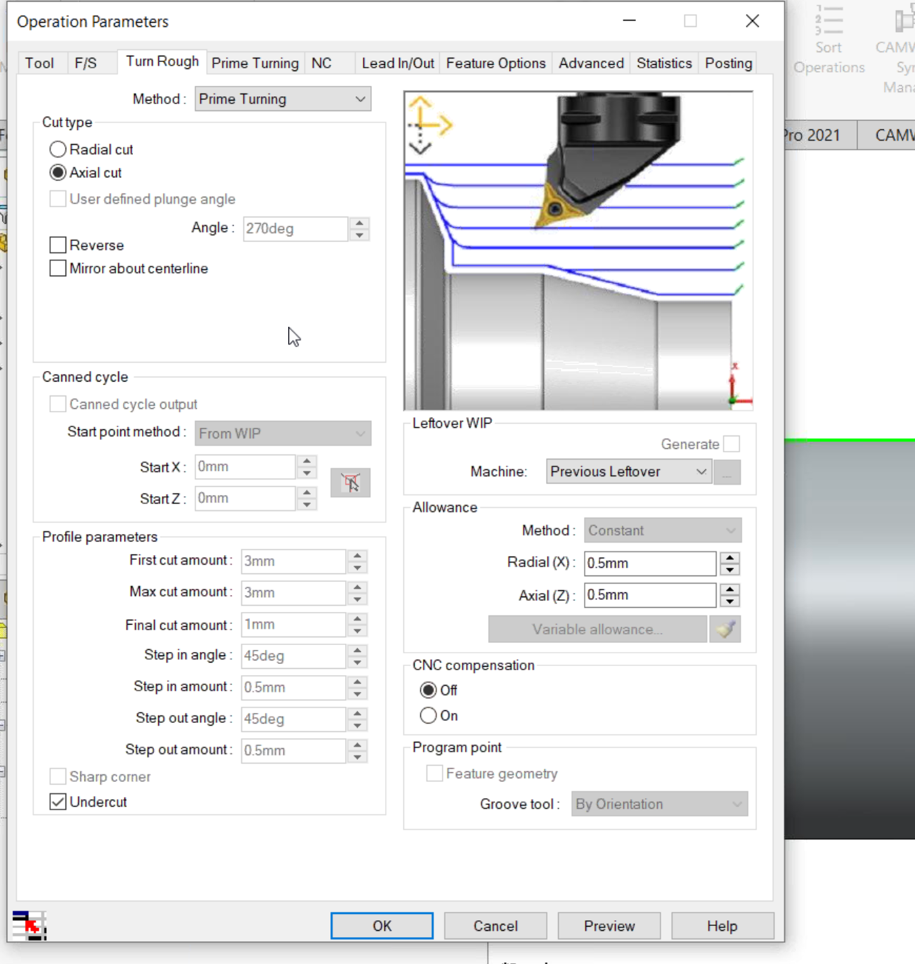The height and width of the screenshot is (964, 915).
Task: Click the Angle 270deg field
Action: [296, 229]
